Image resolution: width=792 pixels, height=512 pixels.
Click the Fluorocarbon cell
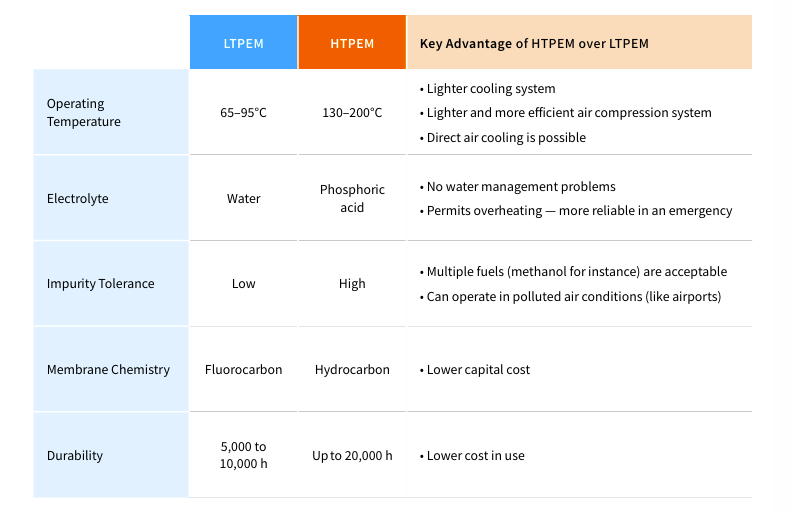click(x=243, y=369)
